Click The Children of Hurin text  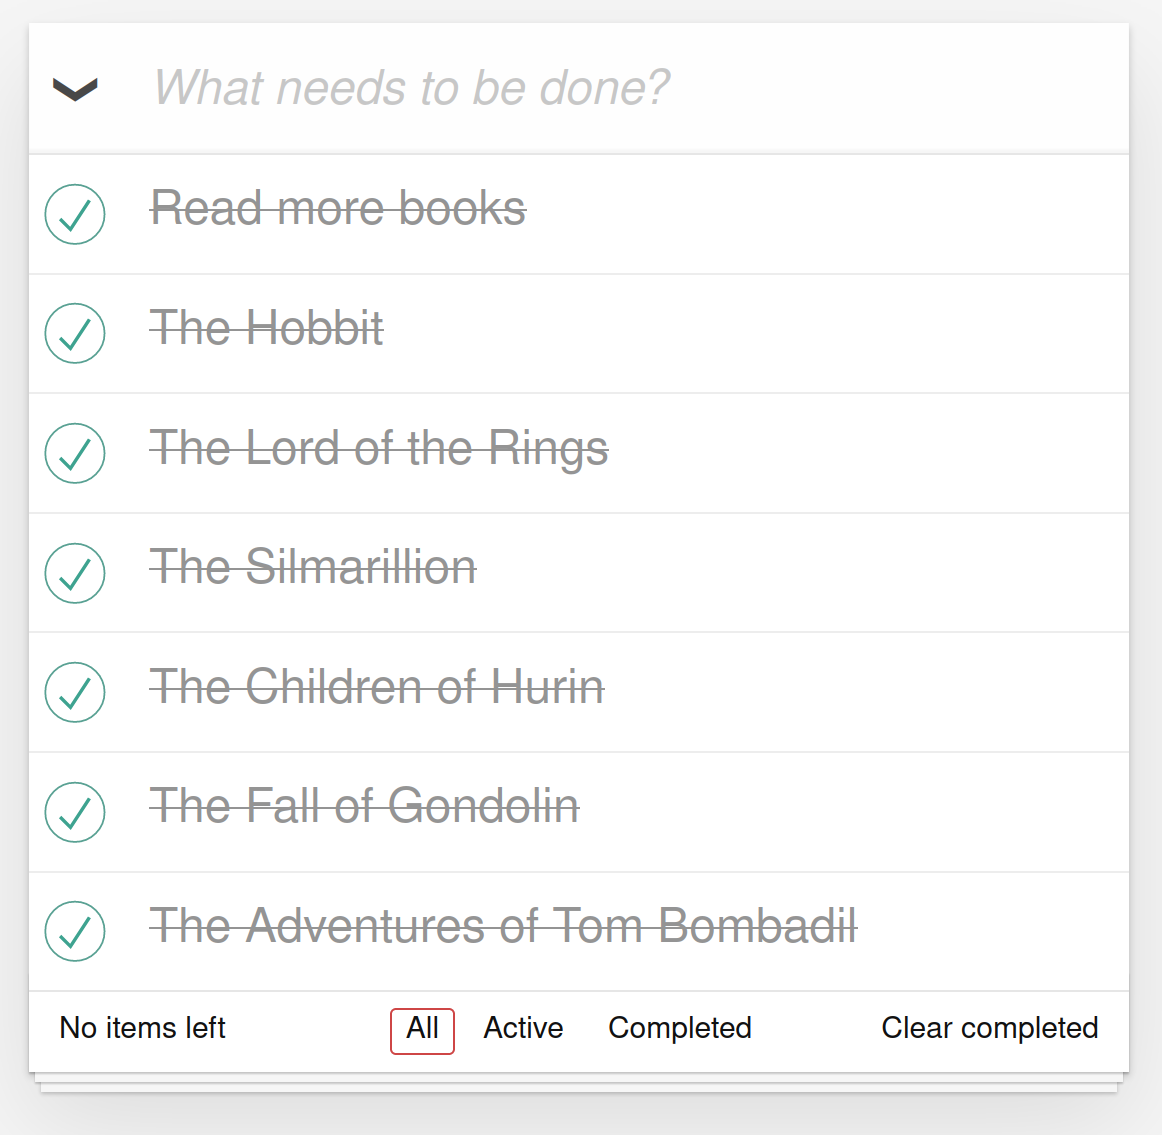pyautogui.click(x=377, y=686)
